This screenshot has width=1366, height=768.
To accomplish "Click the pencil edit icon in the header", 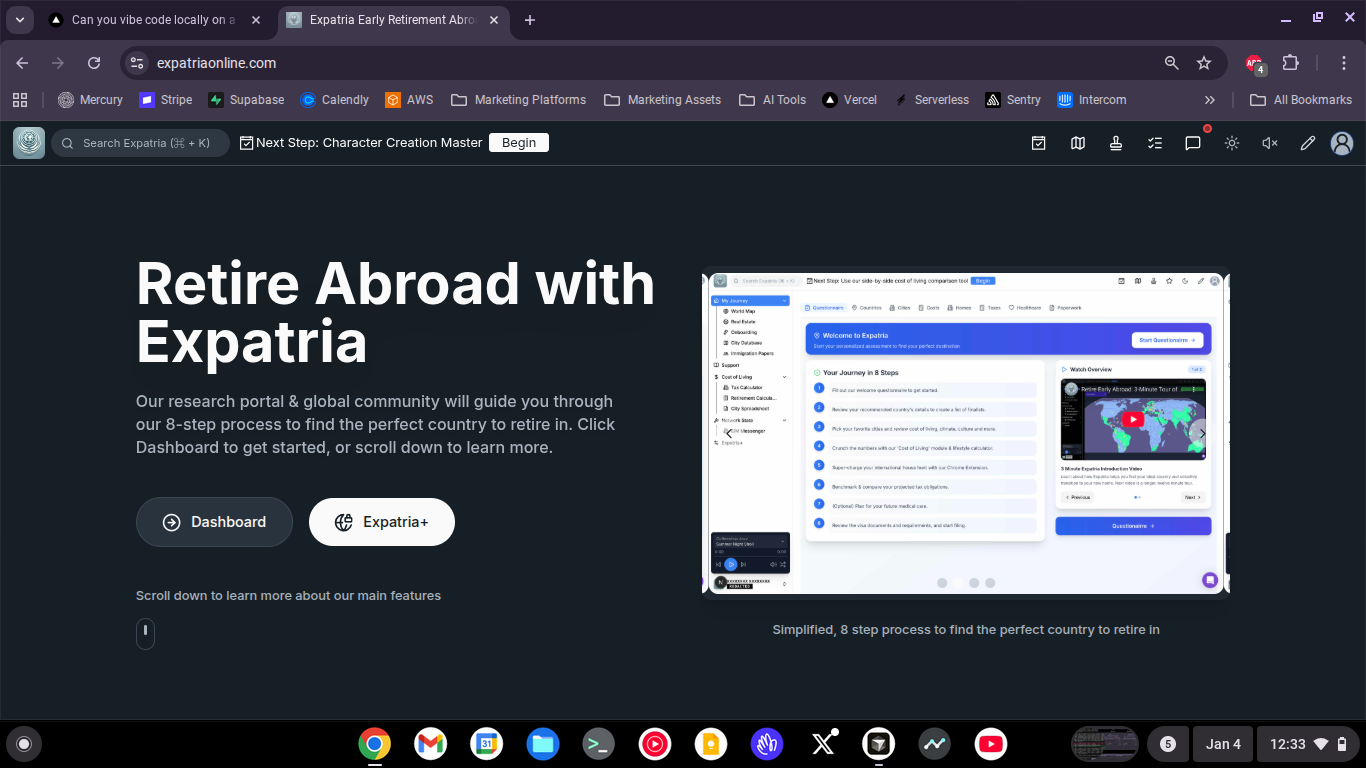I will click(x=1307, y=143).
